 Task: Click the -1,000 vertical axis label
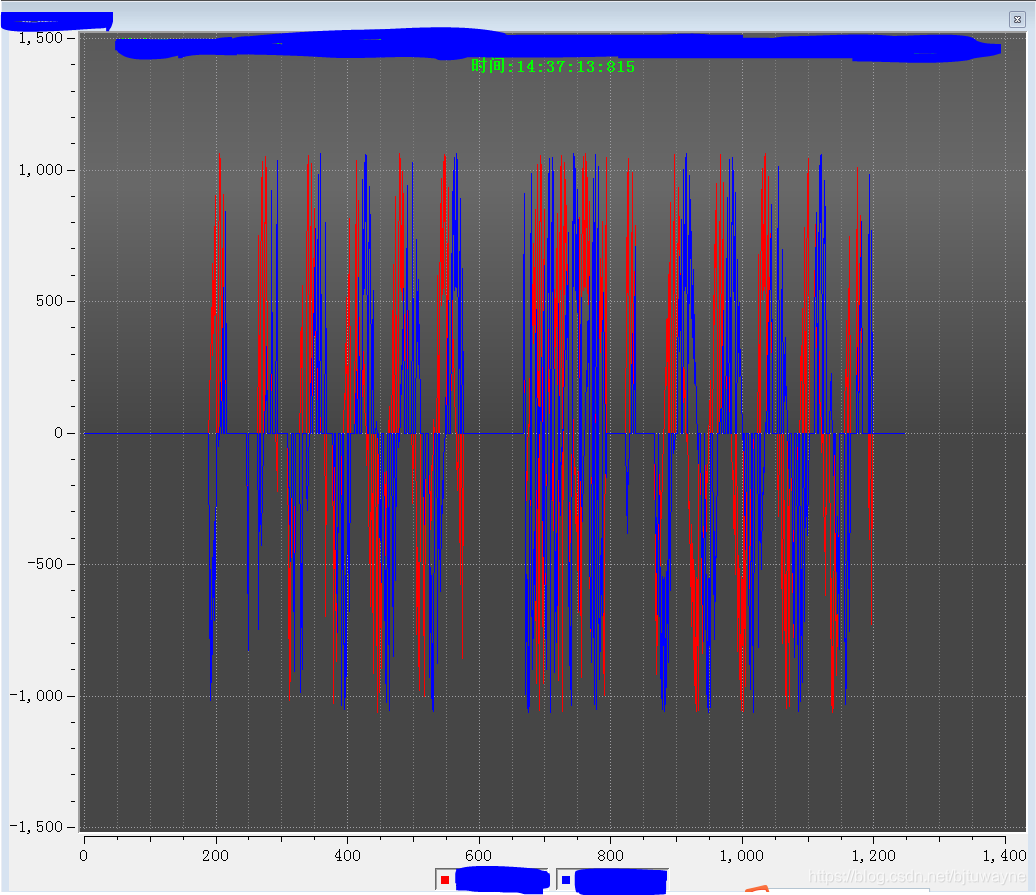click(x=36, y=696)
